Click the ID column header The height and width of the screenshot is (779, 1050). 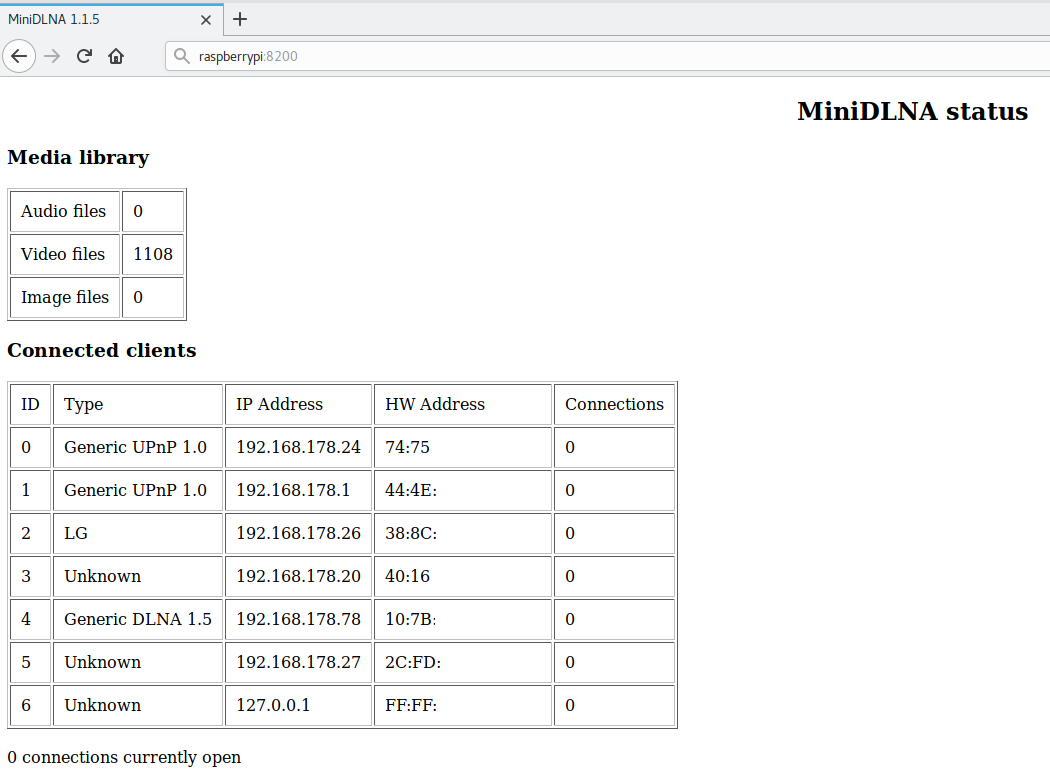(30, 405)
